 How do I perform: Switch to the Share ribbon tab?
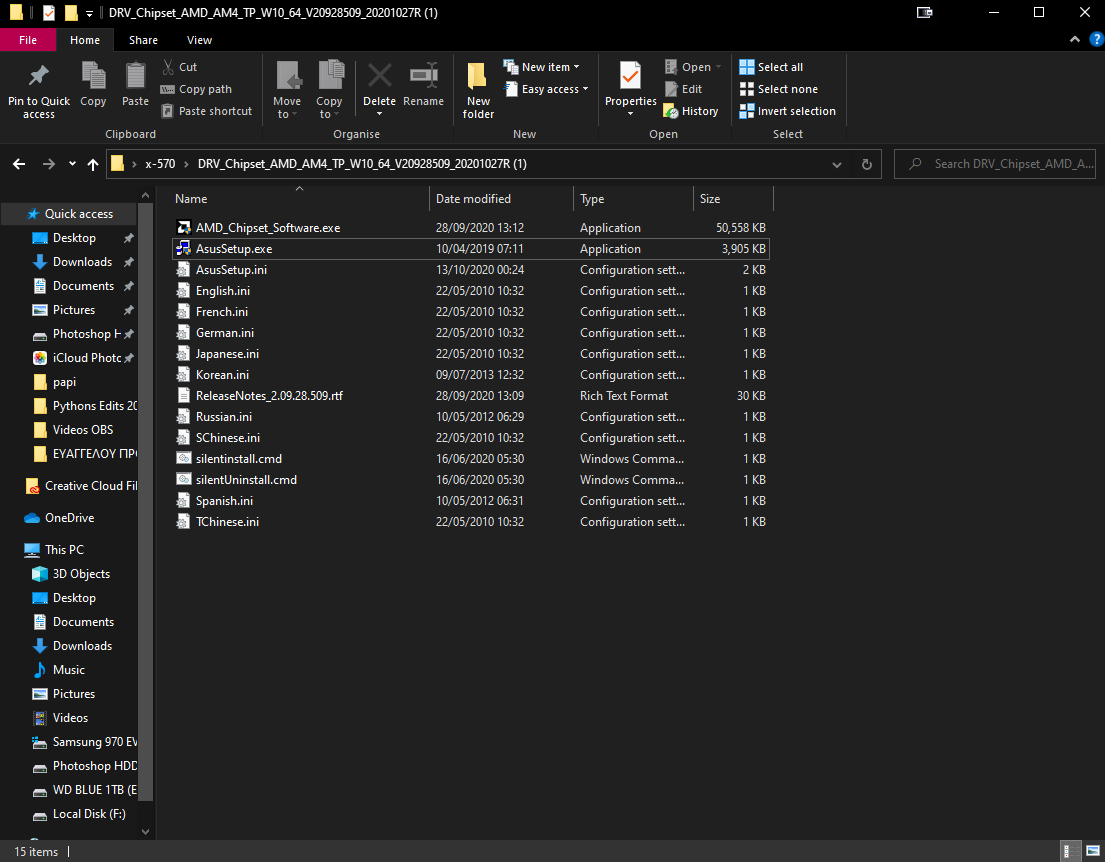pyautogui.click(x=143, y=40)
